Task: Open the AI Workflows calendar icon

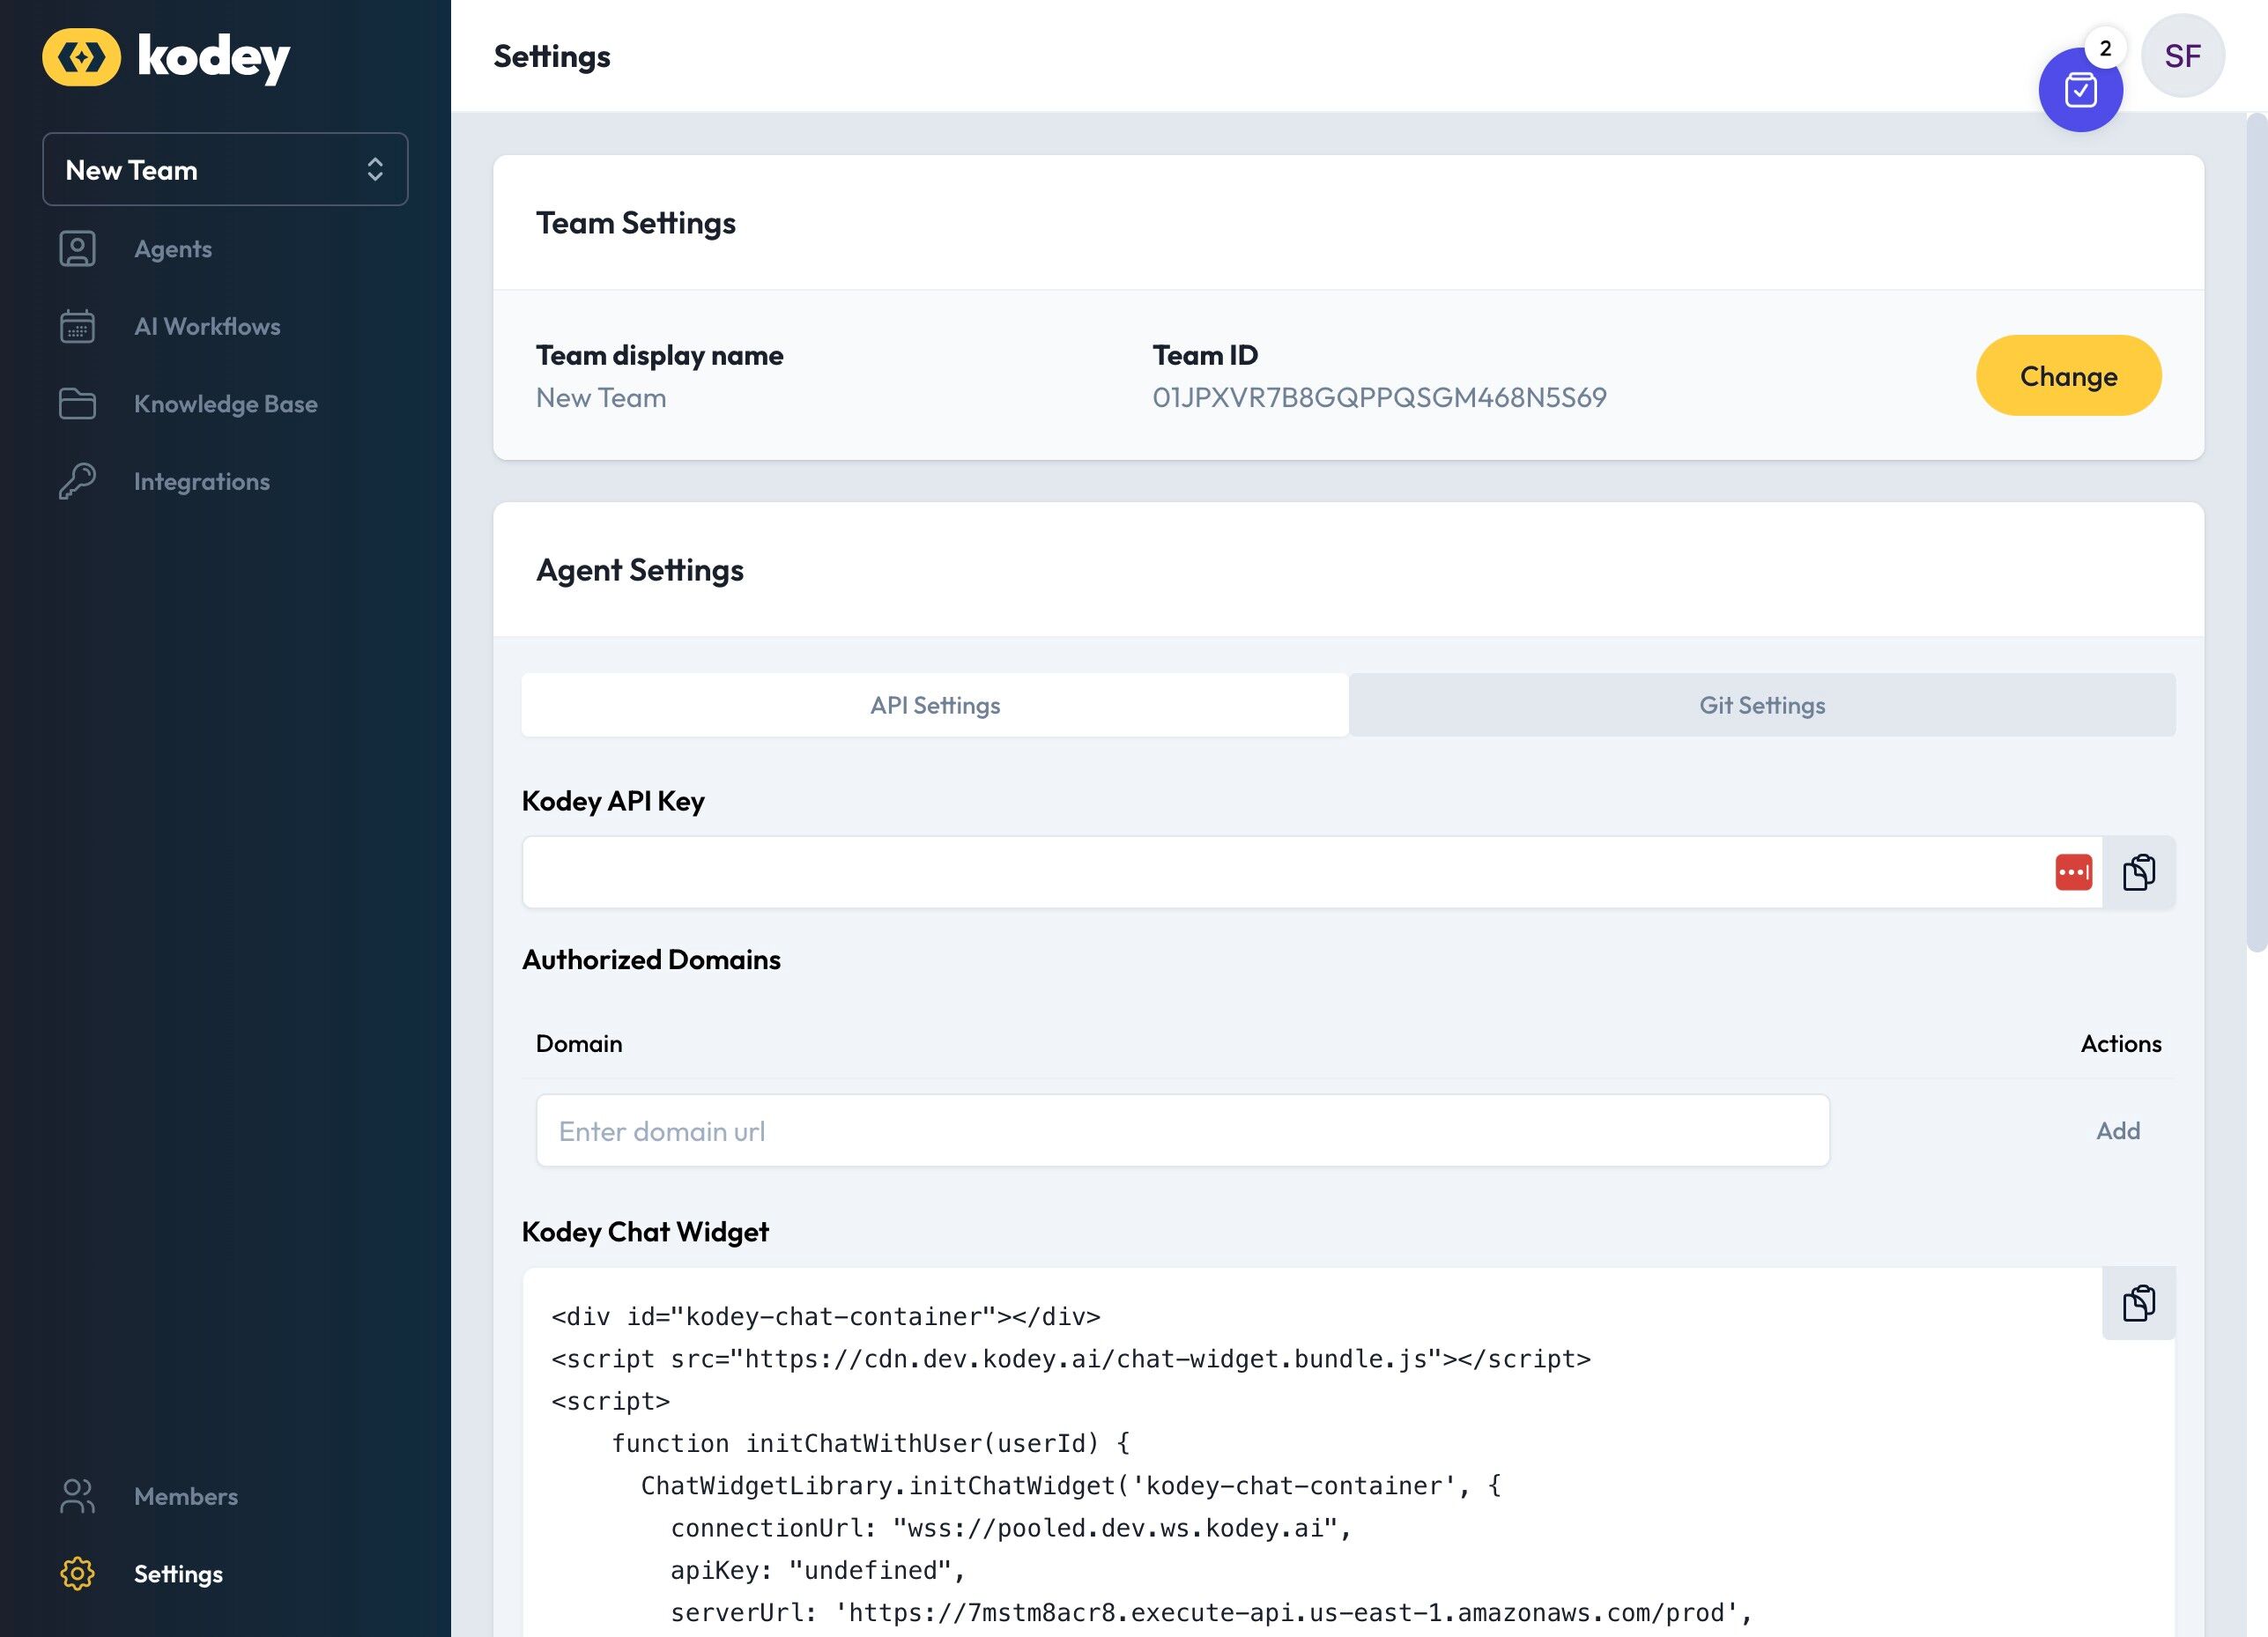Action: click(x=77, y=326)
